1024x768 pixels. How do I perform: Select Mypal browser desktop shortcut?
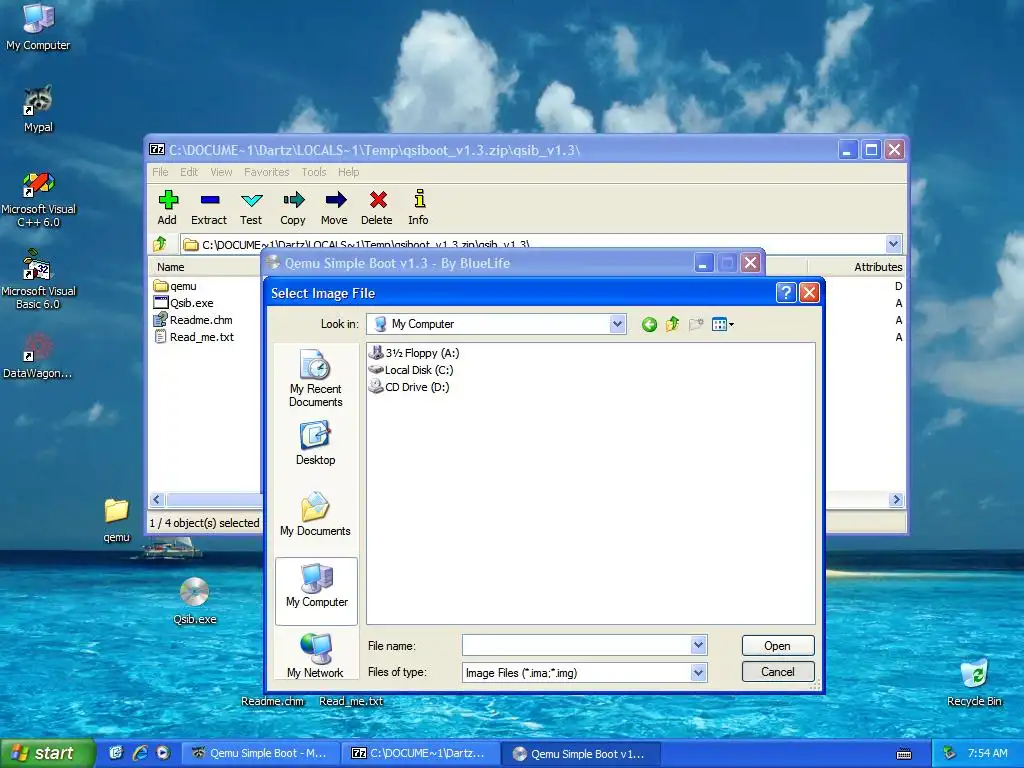tap(38, 109)
